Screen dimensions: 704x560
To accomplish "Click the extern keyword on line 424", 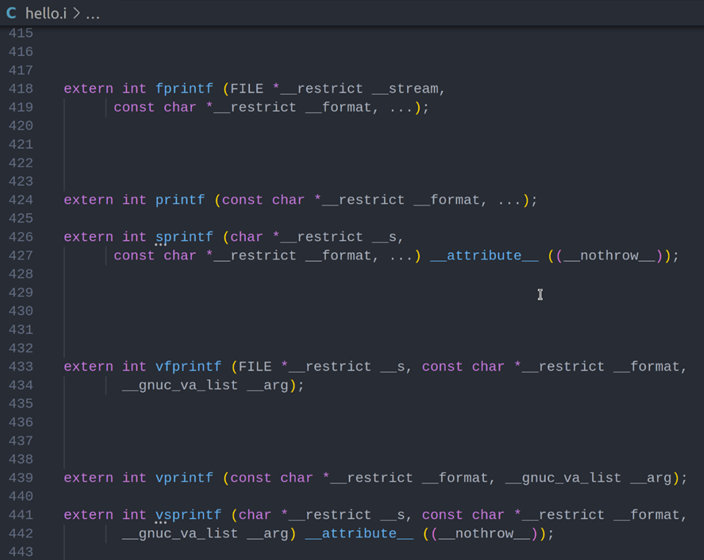I will pyautogui.click(x=88, y=200).
